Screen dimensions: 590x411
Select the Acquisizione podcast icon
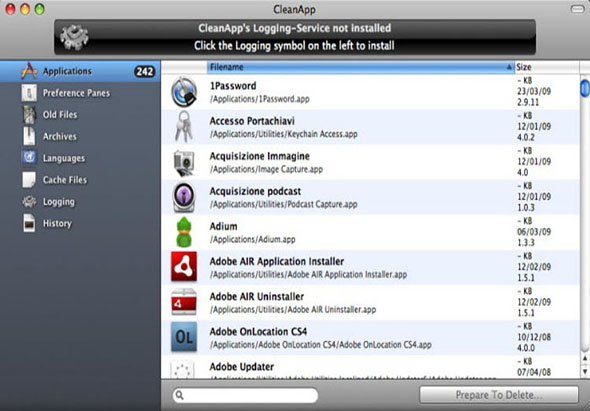click(x=184, y=197)
